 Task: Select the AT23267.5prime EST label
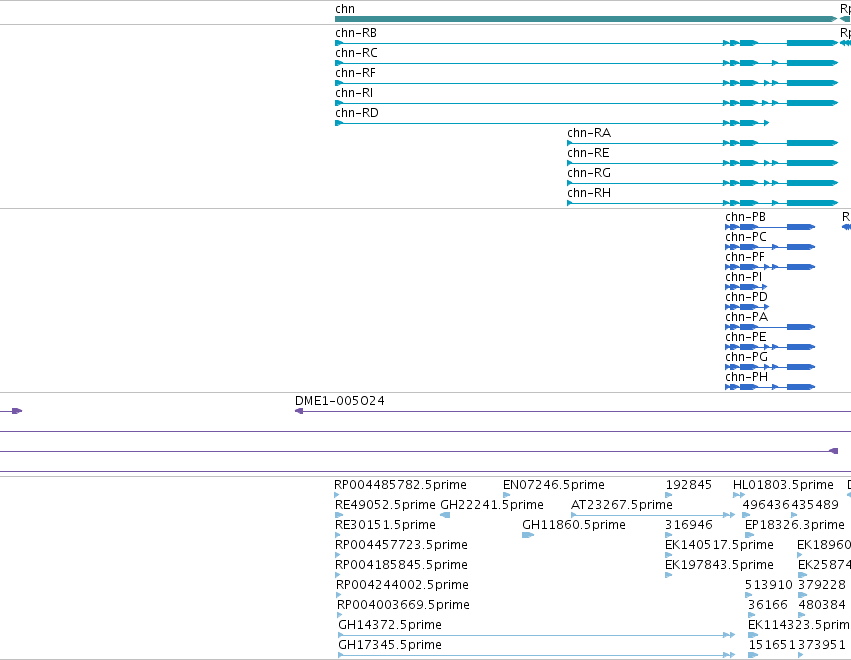click(622, 505)
